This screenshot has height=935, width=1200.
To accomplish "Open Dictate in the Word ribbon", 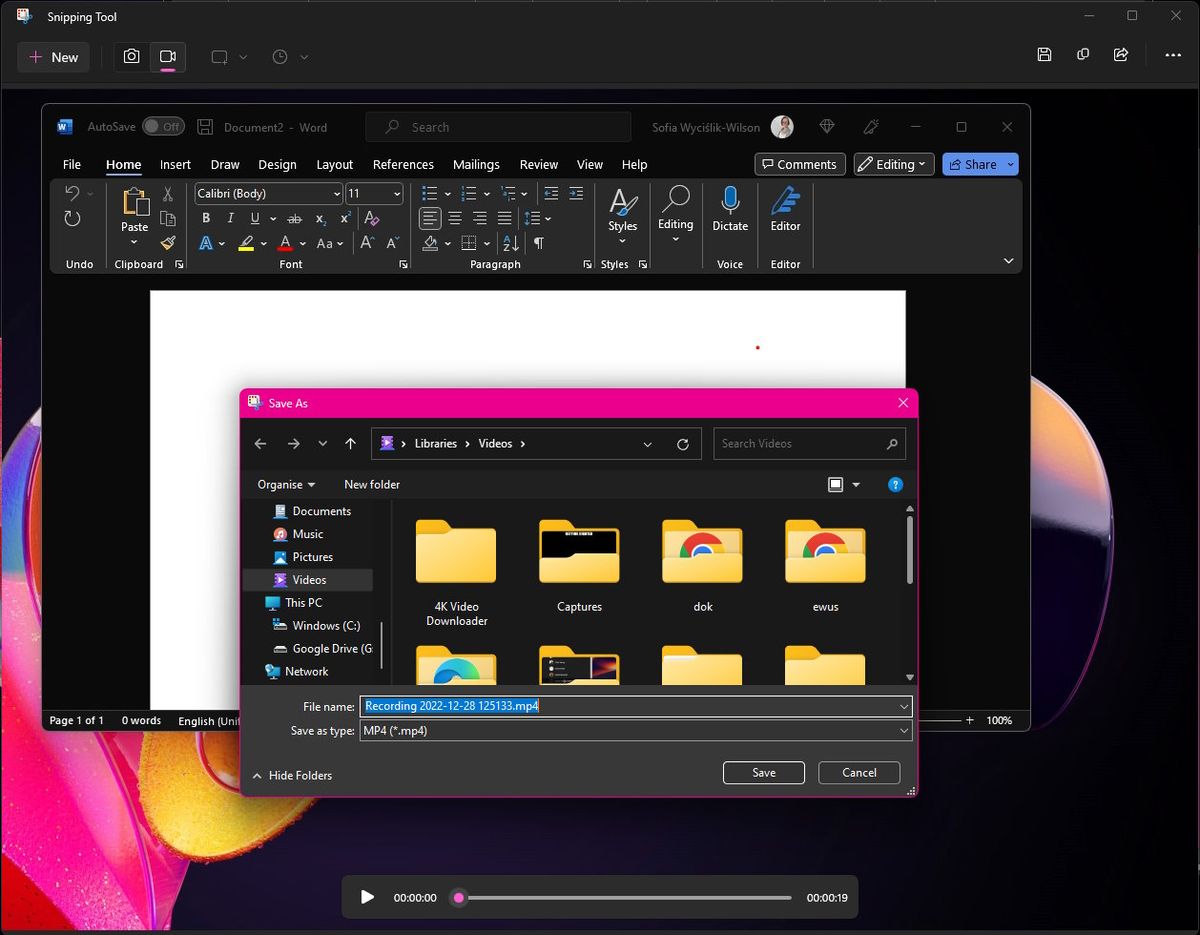I will [729, 213].
